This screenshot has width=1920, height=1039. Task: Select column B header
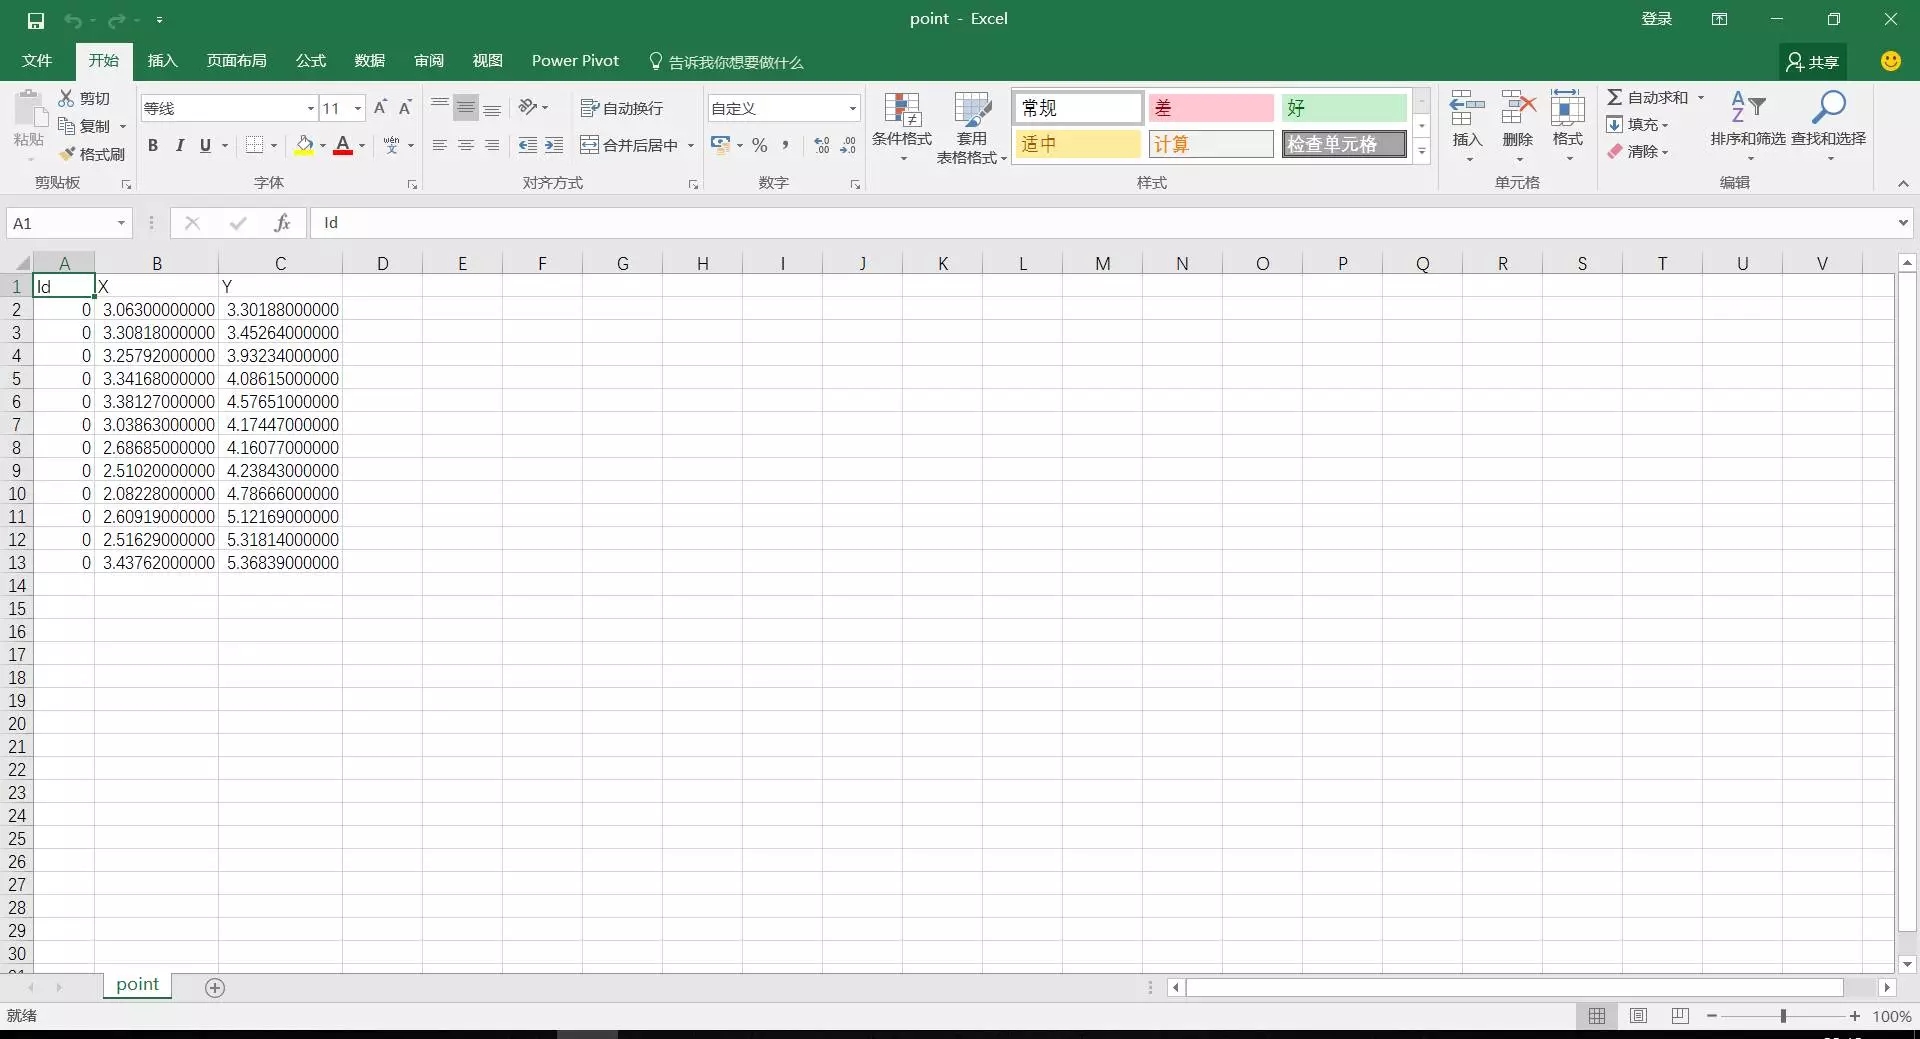click(x=157, y=264)
